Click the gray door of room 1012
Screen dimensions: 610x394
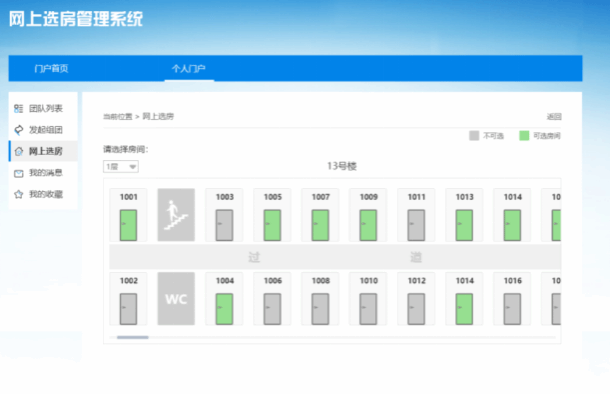pyautogui.click(x=416, y=309)
